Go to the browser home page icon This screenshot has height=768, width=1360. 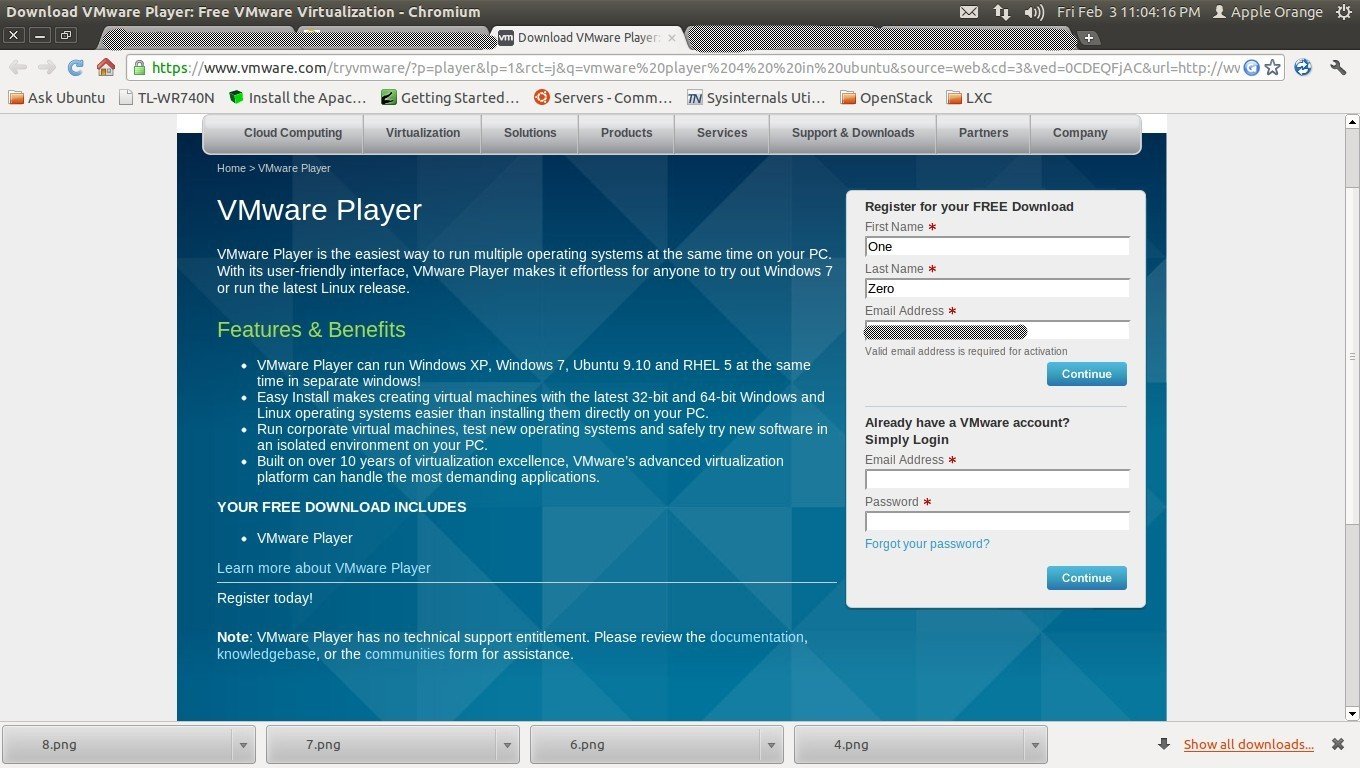pyautogui.click(x=105, y=67)
